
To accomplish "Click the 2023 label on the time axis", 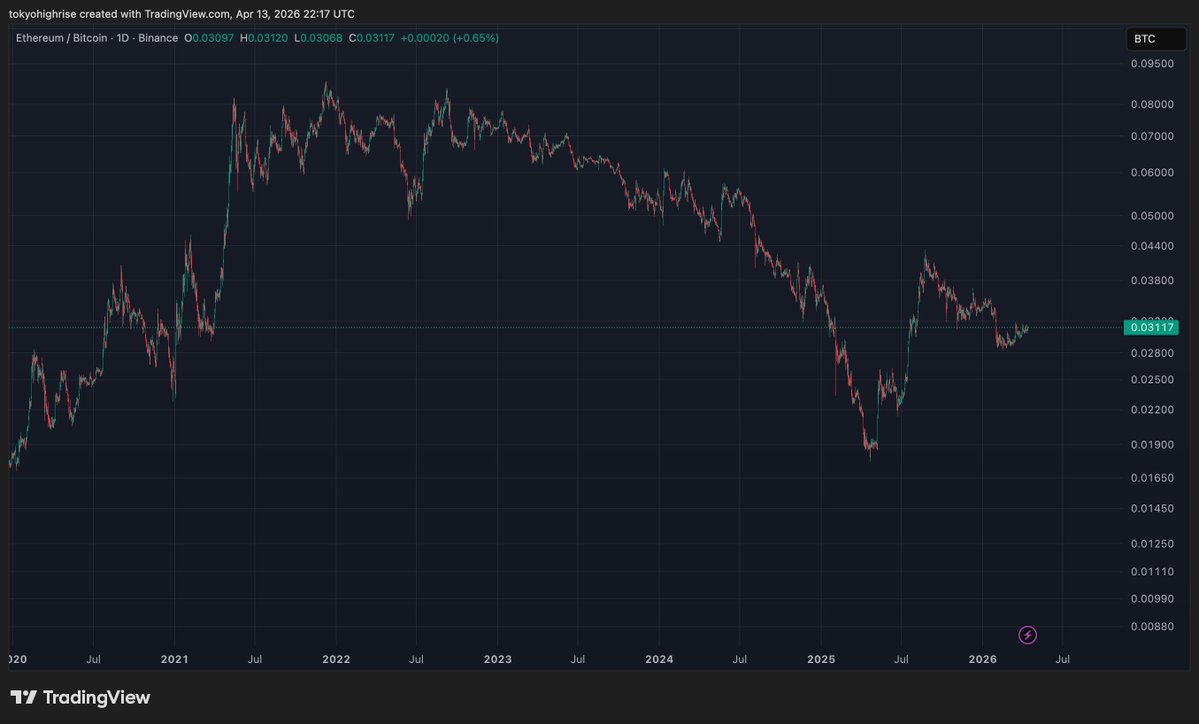I will [x=497, y=659].
